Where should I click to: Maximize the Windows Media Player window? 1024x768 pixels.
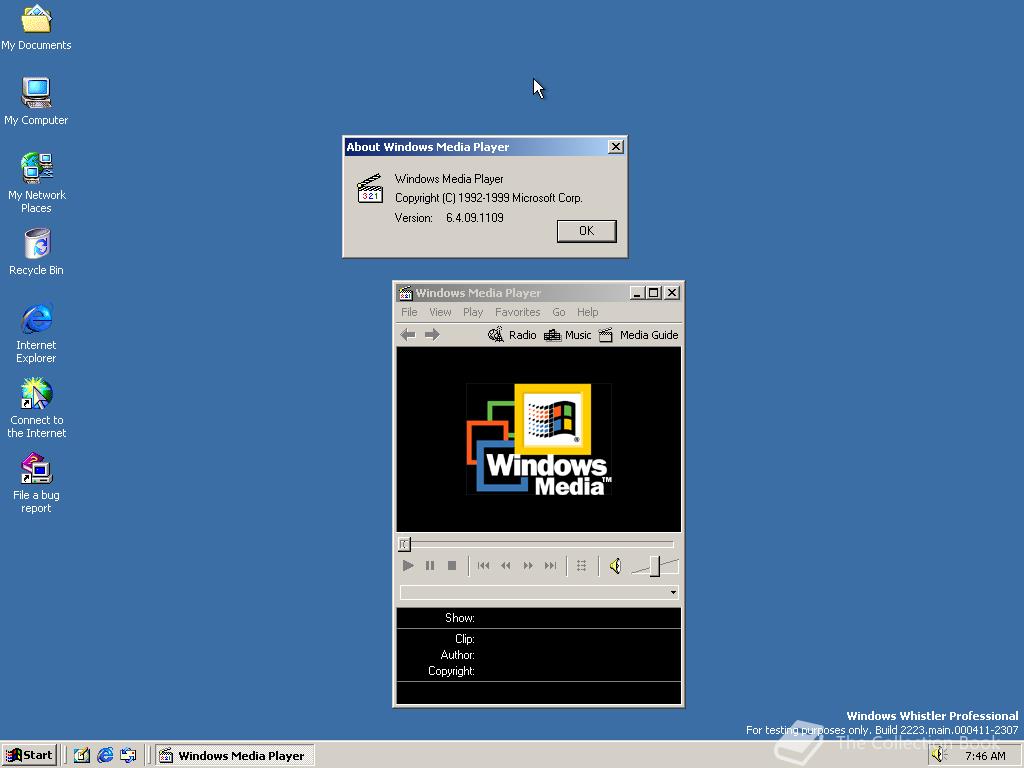click(x=653, y=293)
